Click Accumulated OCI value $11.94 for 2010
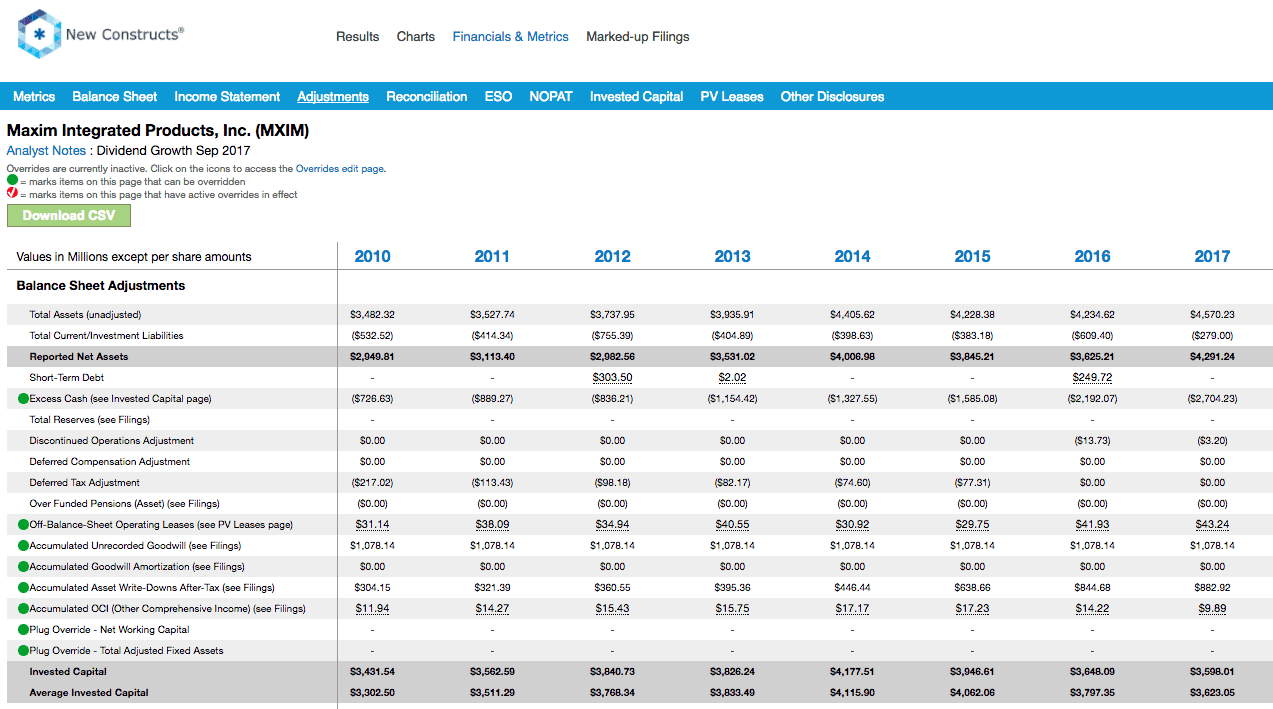This screenshot has width=1273, height=709. coord(372,609)
